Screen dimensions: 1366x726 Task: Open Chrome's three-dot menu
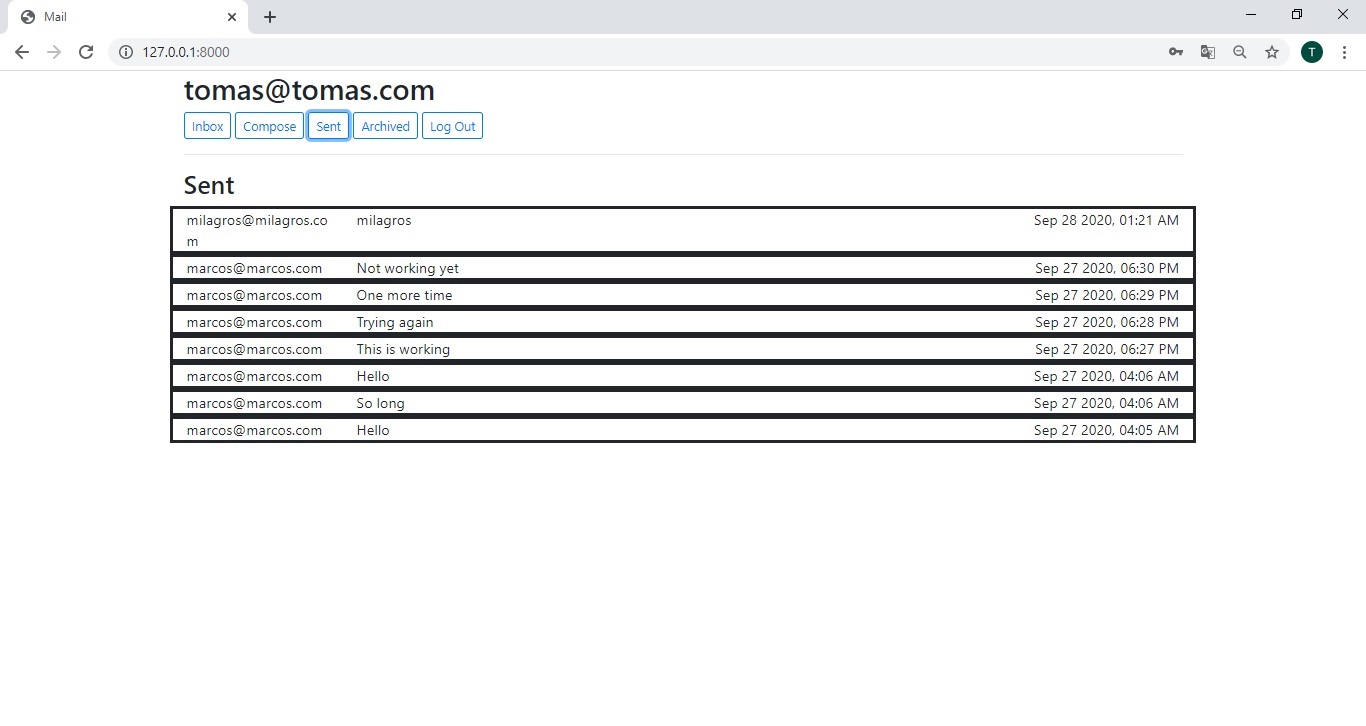click(x=1344, y=52)
